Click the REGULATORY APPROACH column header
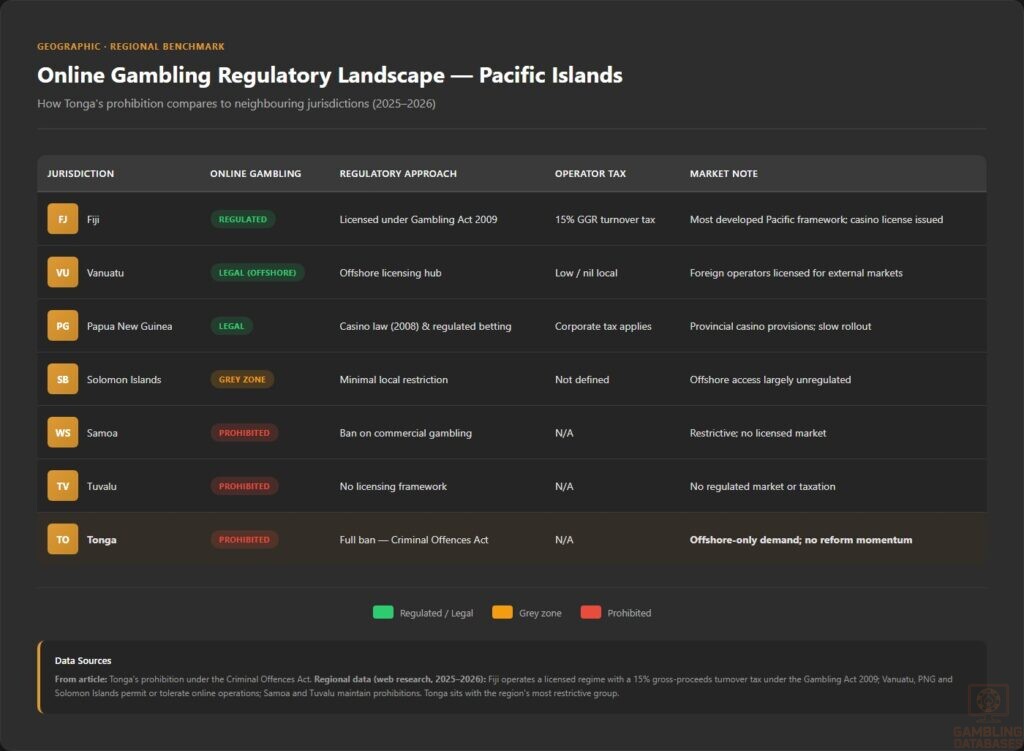Viewport: 1024px width, 751px height. point(398,174)
